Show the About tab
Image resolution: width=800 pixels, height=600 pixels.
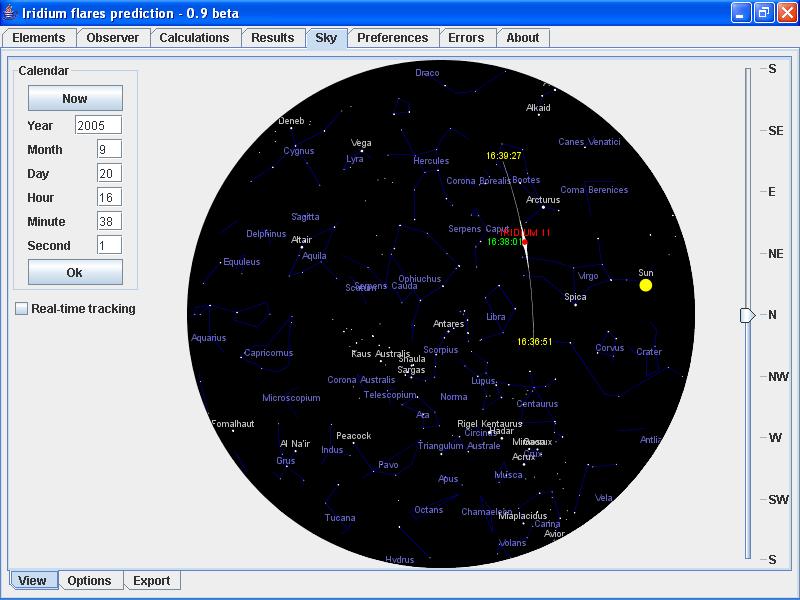(x=522, y=38)
